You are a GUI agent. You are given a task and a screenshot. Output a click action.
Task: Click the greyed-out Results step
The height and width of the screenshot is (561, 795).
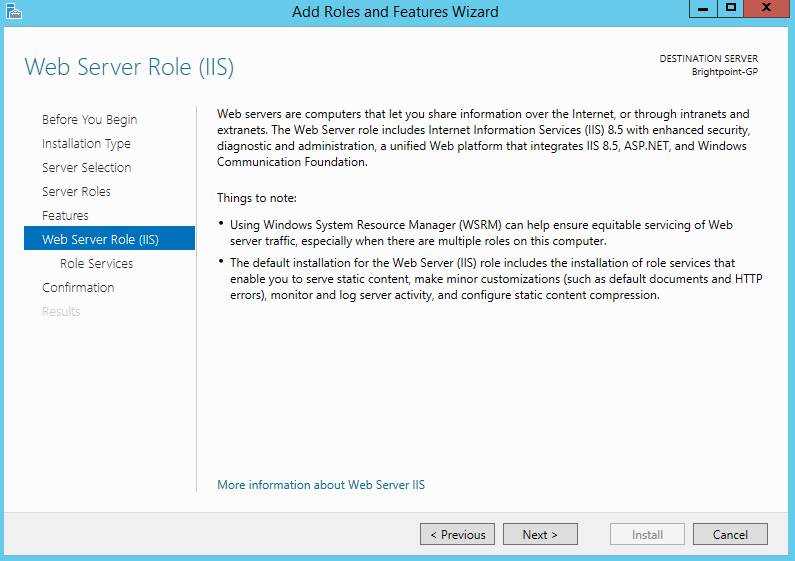pos(61,312)
